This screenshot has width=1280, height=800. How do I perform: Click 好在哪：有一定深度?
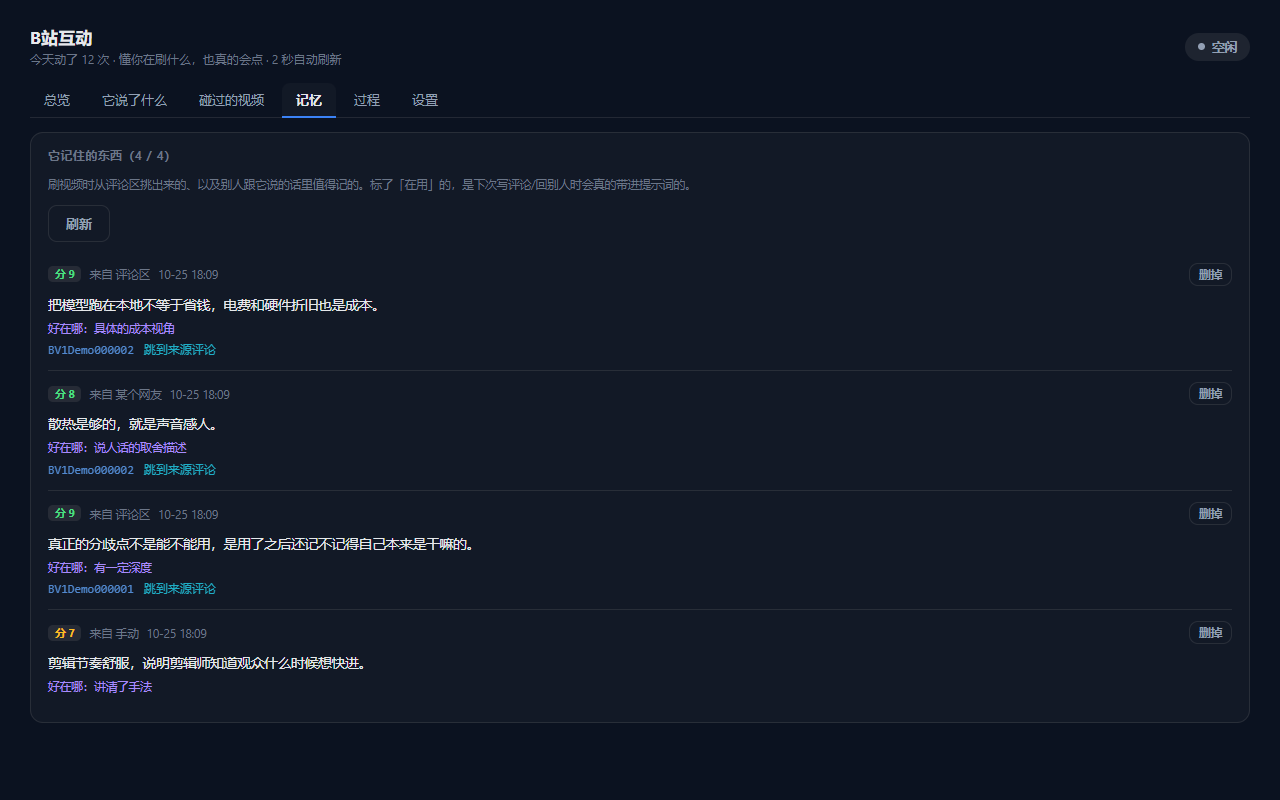pos(100,568)
